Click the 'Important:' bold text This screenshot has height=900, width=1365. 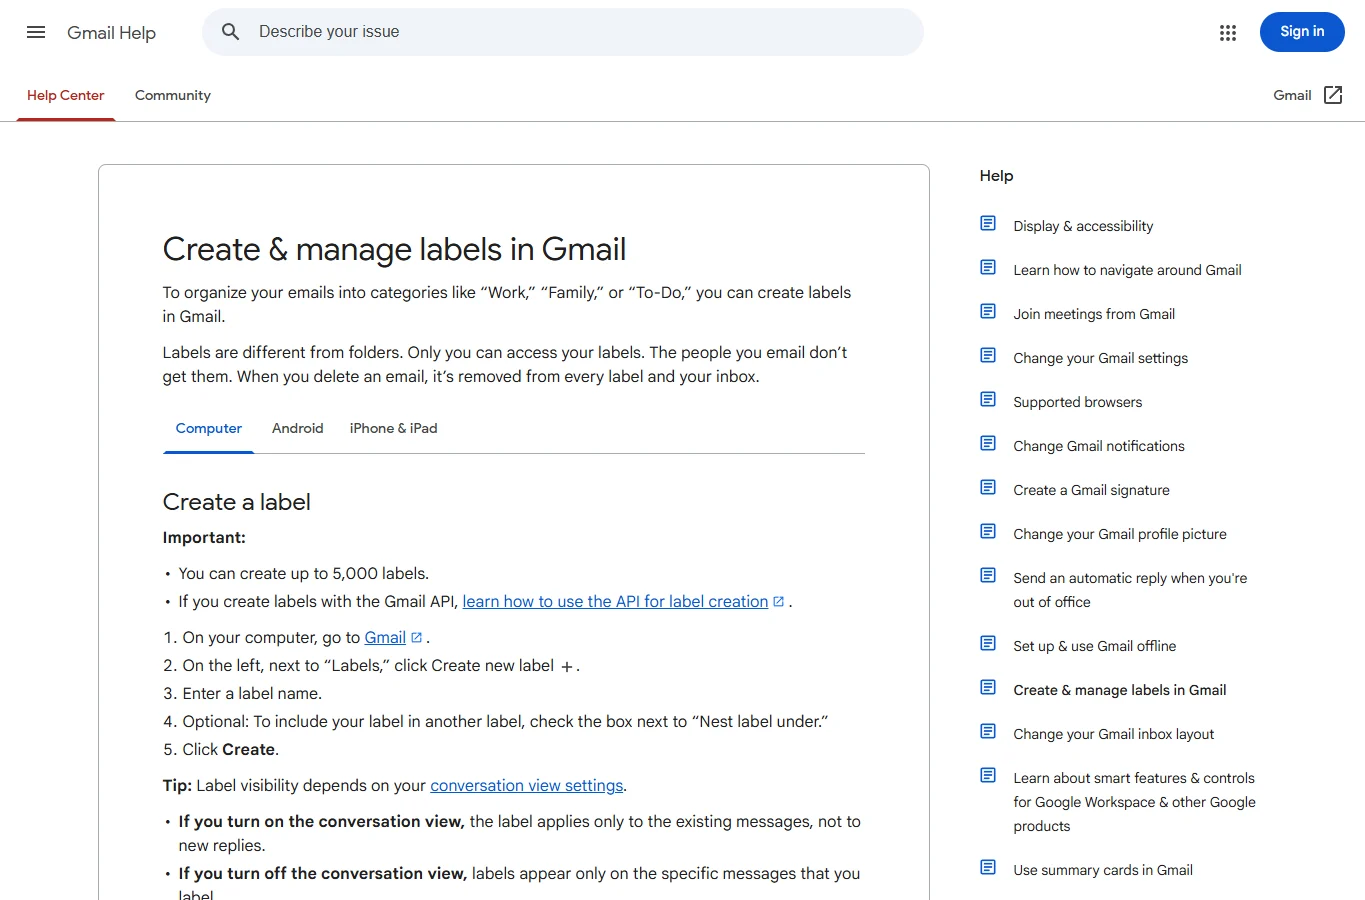(x=204, y=538)
